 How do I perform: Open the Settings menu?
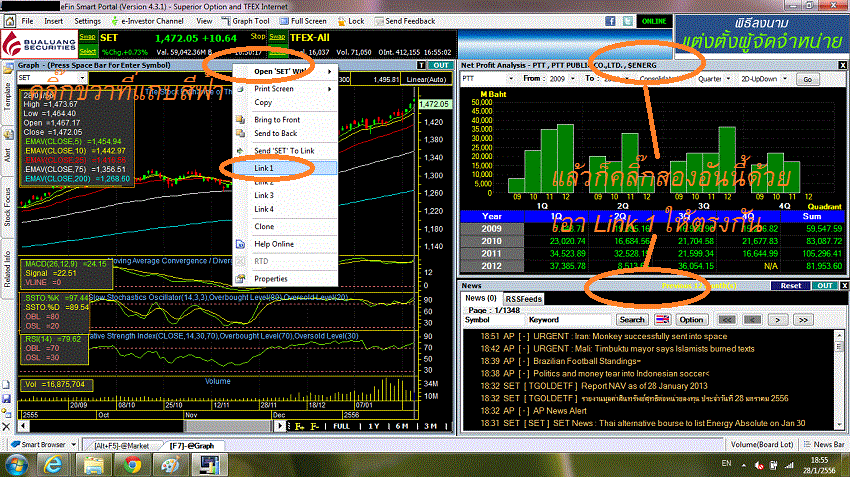click(x=87, y=21)
